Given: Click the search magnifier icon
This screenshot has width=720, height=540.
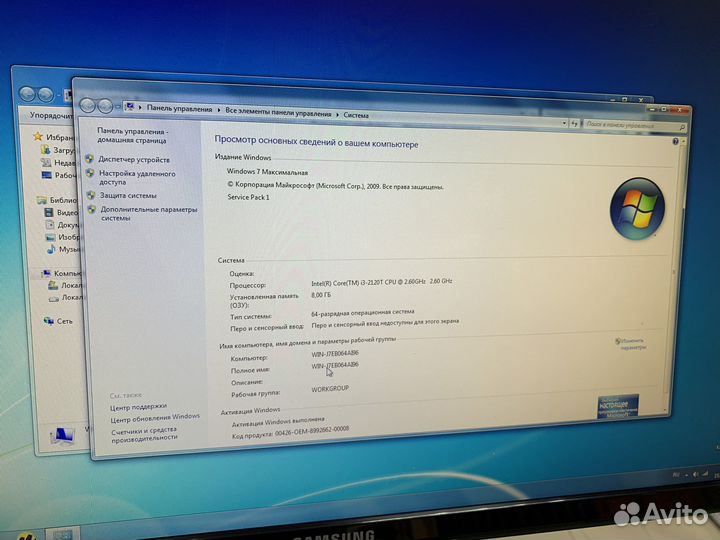Looking at the screenshot, I should pos(682,127).
